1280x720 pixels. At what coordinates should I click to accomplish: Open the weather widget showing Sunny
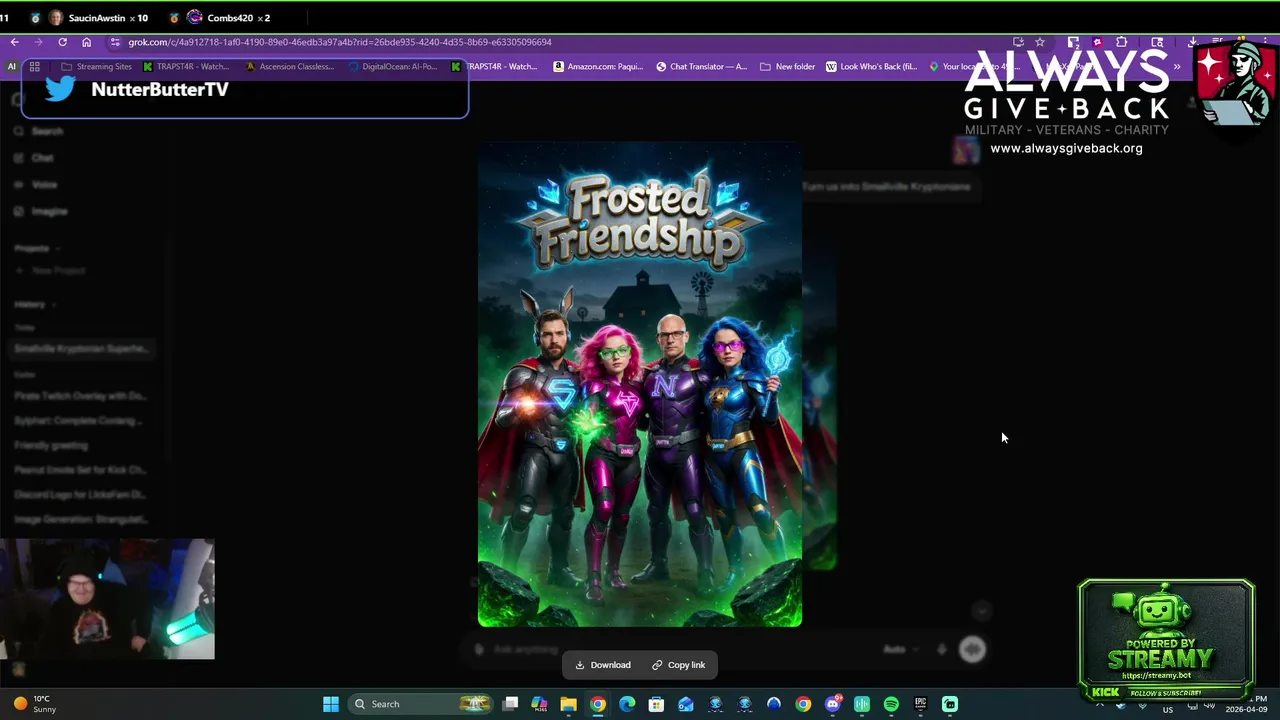33,704
